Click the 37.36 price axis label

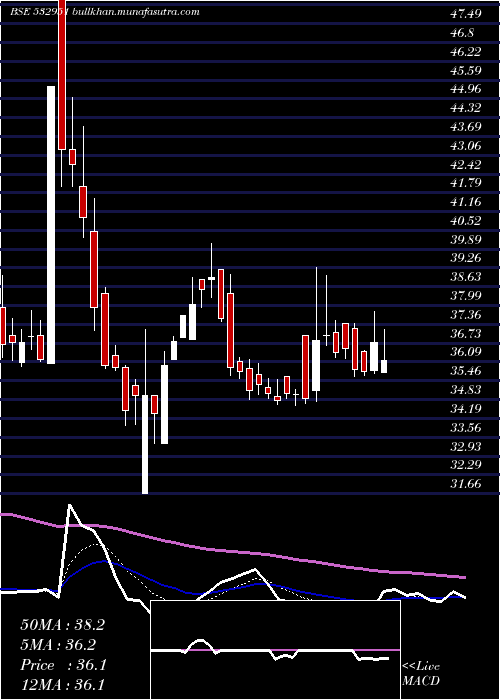click(466, 315)
